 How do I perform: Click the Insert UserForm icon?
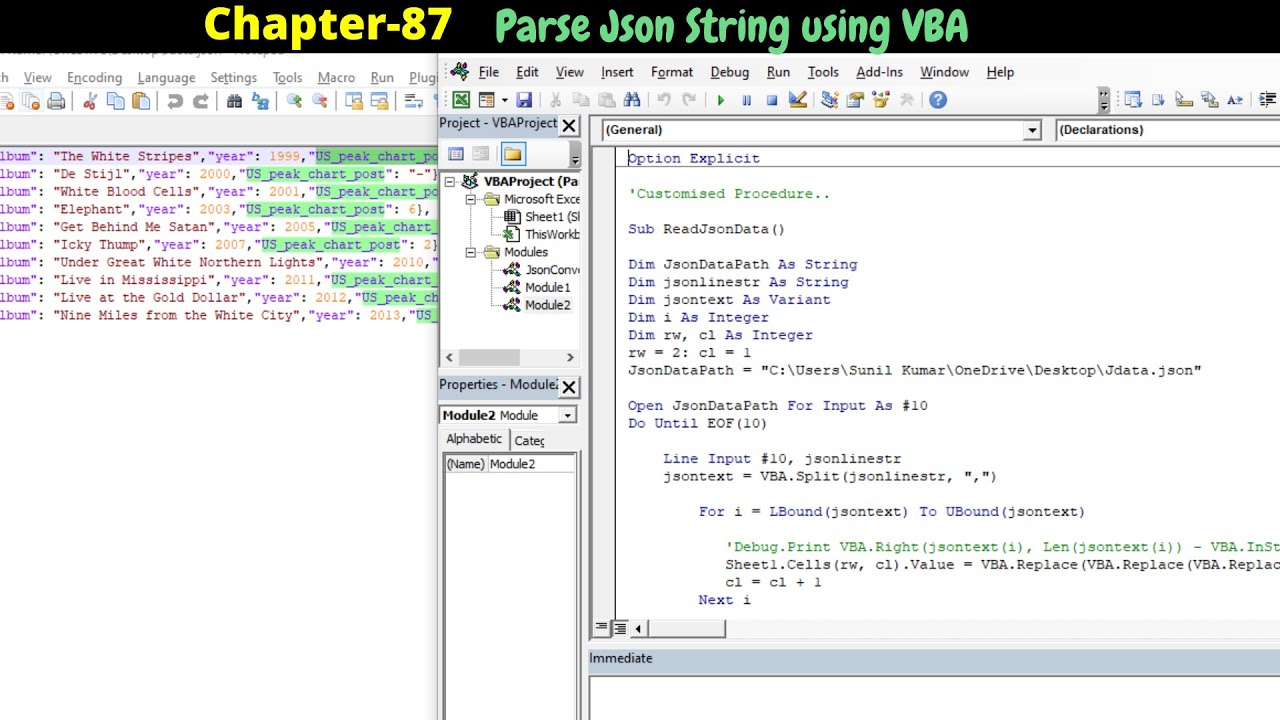click(487, 100)
